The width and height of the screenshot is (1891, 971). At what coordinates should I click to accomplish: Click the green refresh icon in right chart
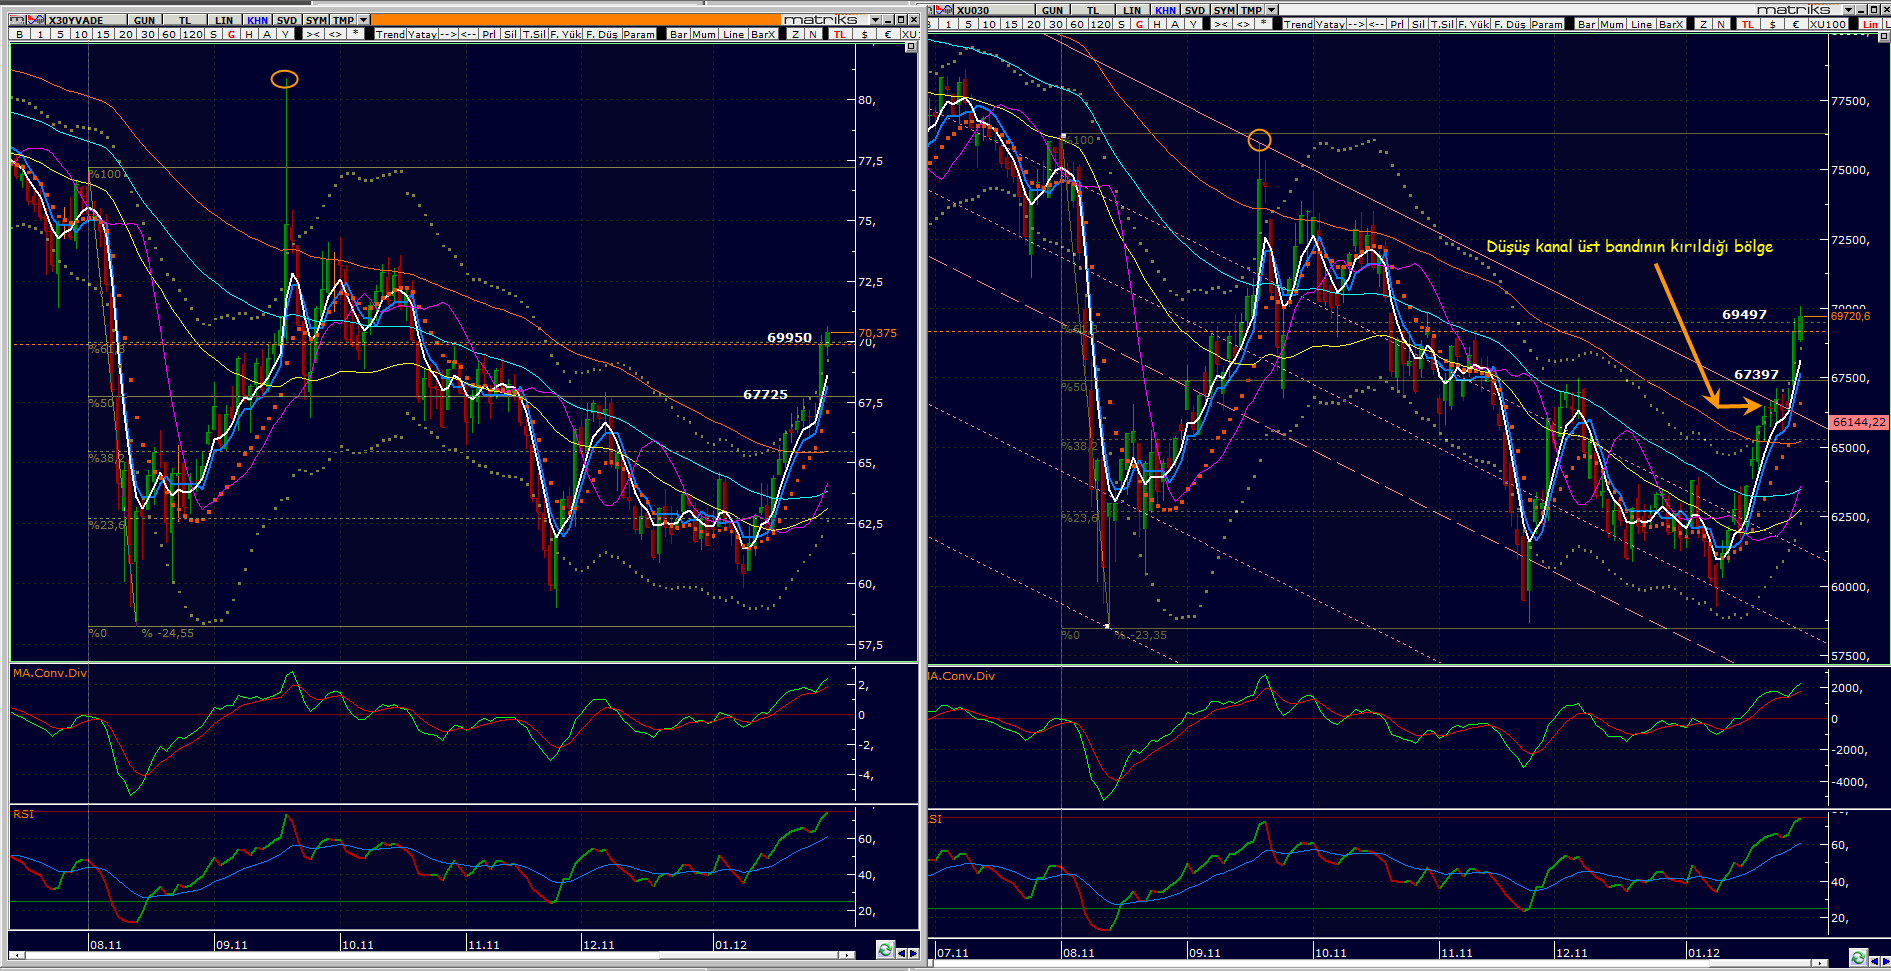(x=1858, y=957)
